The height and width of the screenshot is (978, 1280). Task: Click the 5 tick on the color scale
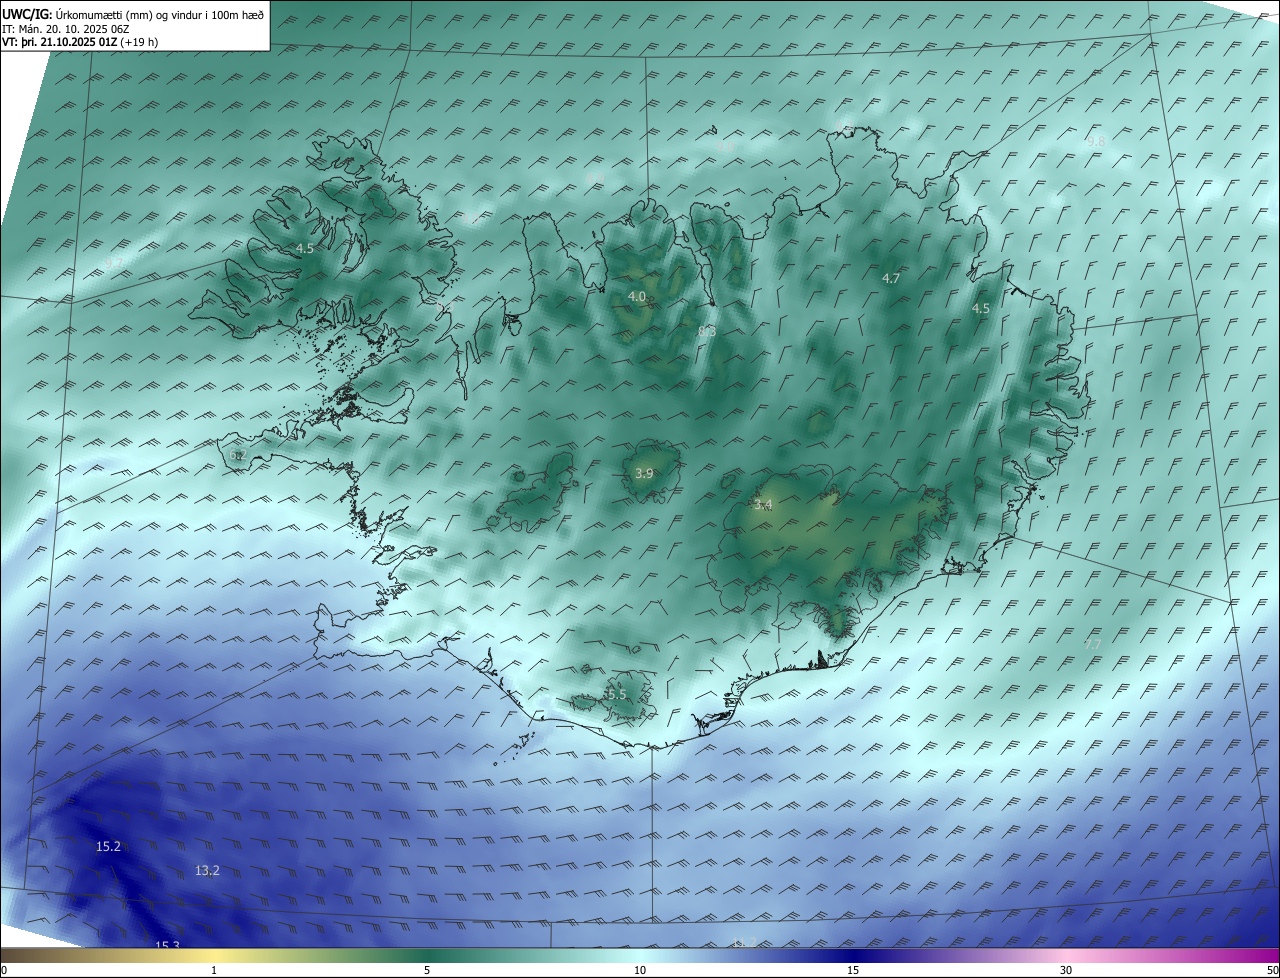coord(427,970)
